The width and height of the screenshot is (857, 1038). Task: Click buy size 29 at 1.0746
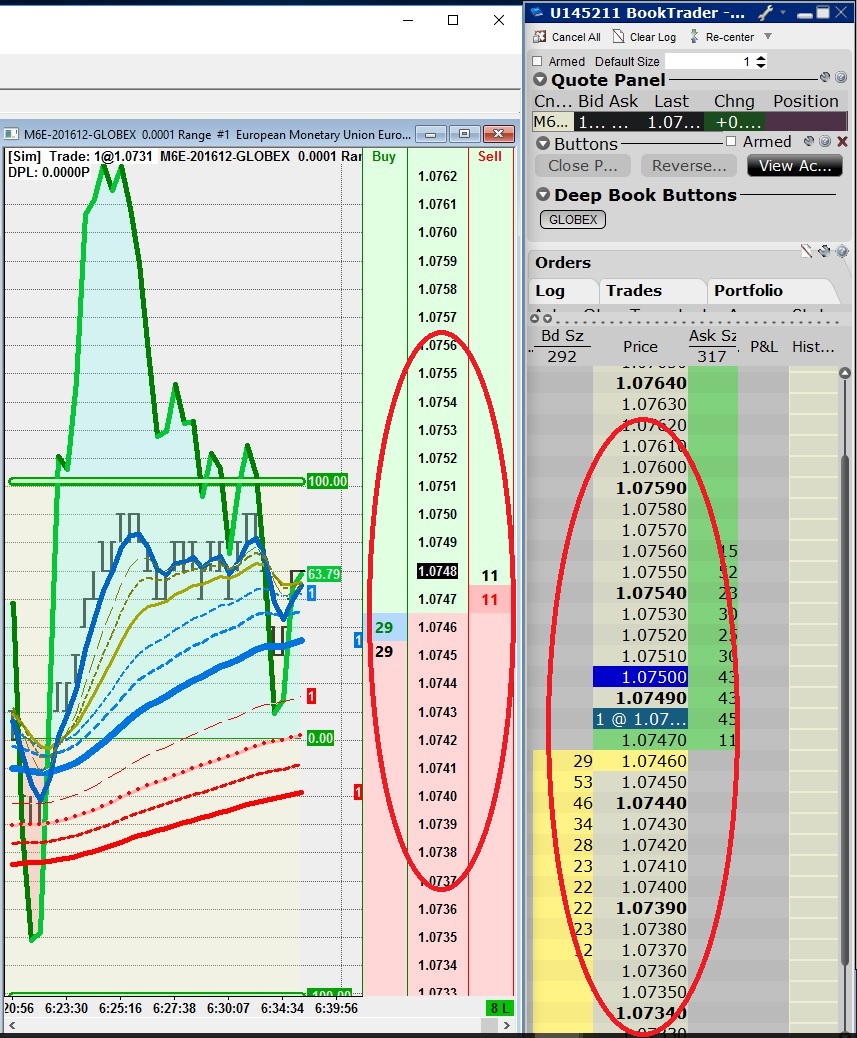pos(384,627)
